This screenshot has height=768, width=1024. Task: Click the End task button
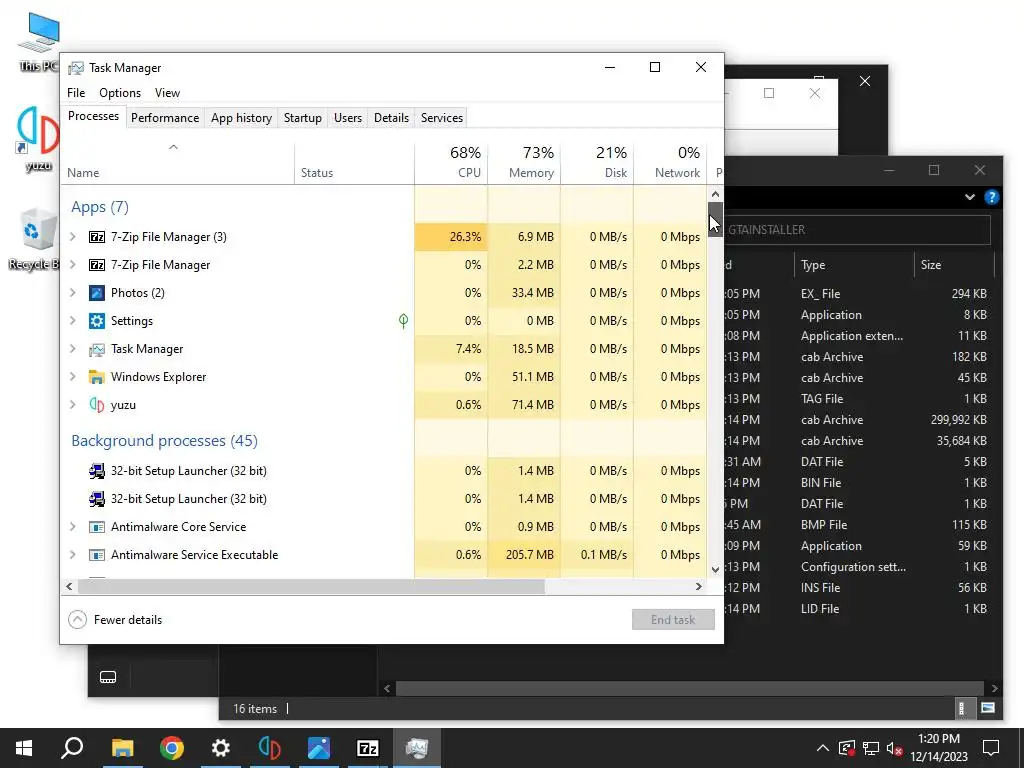point(673,620)
